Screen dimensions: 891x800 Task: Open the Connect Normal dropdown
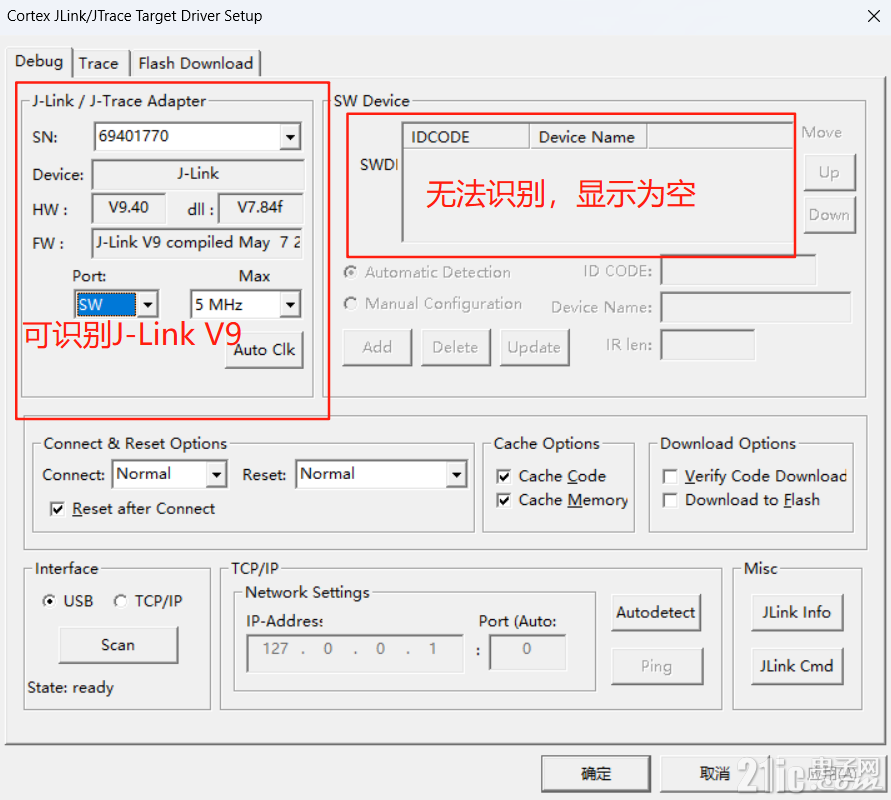tap(216, 474)
